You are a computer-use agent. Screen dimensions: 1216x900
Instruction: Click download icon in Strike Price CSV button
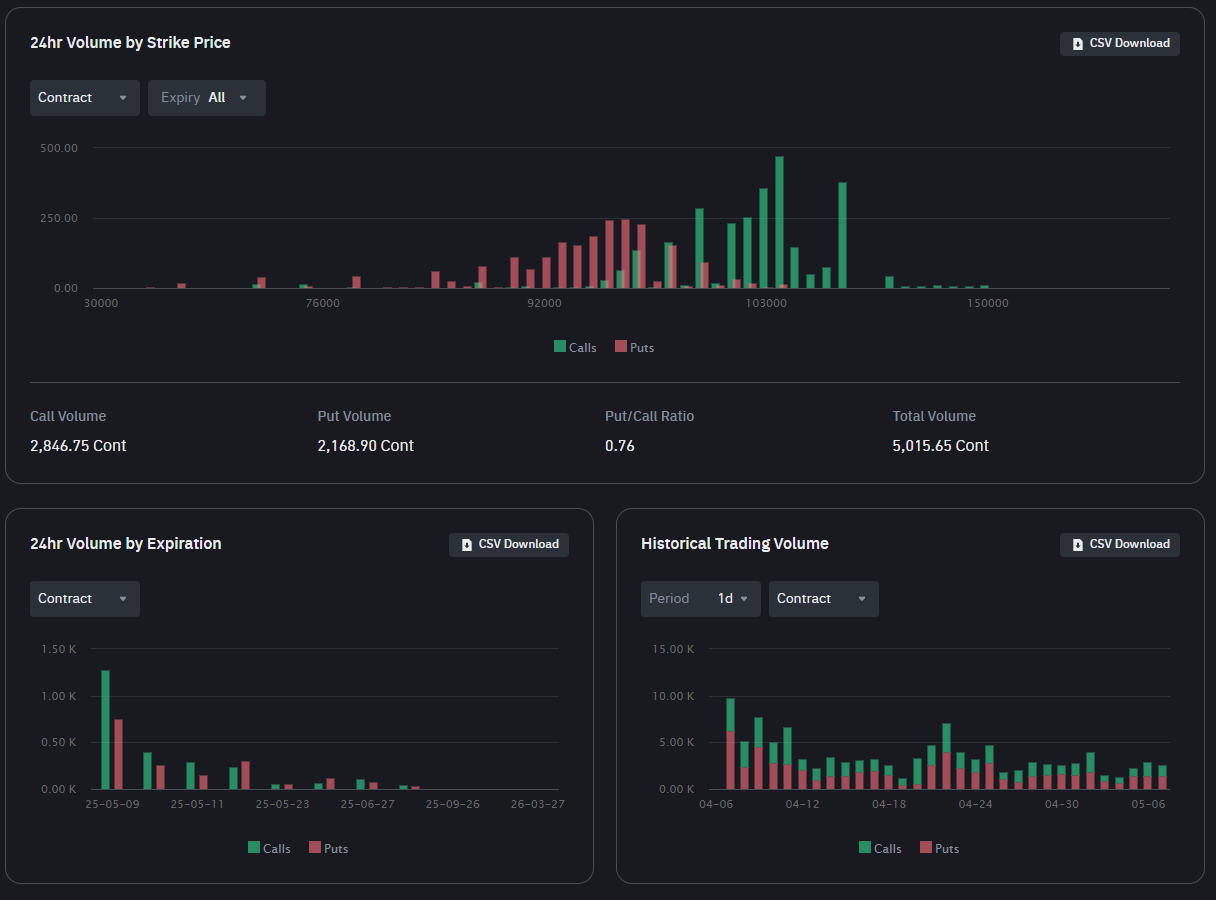coord(1077,44)
